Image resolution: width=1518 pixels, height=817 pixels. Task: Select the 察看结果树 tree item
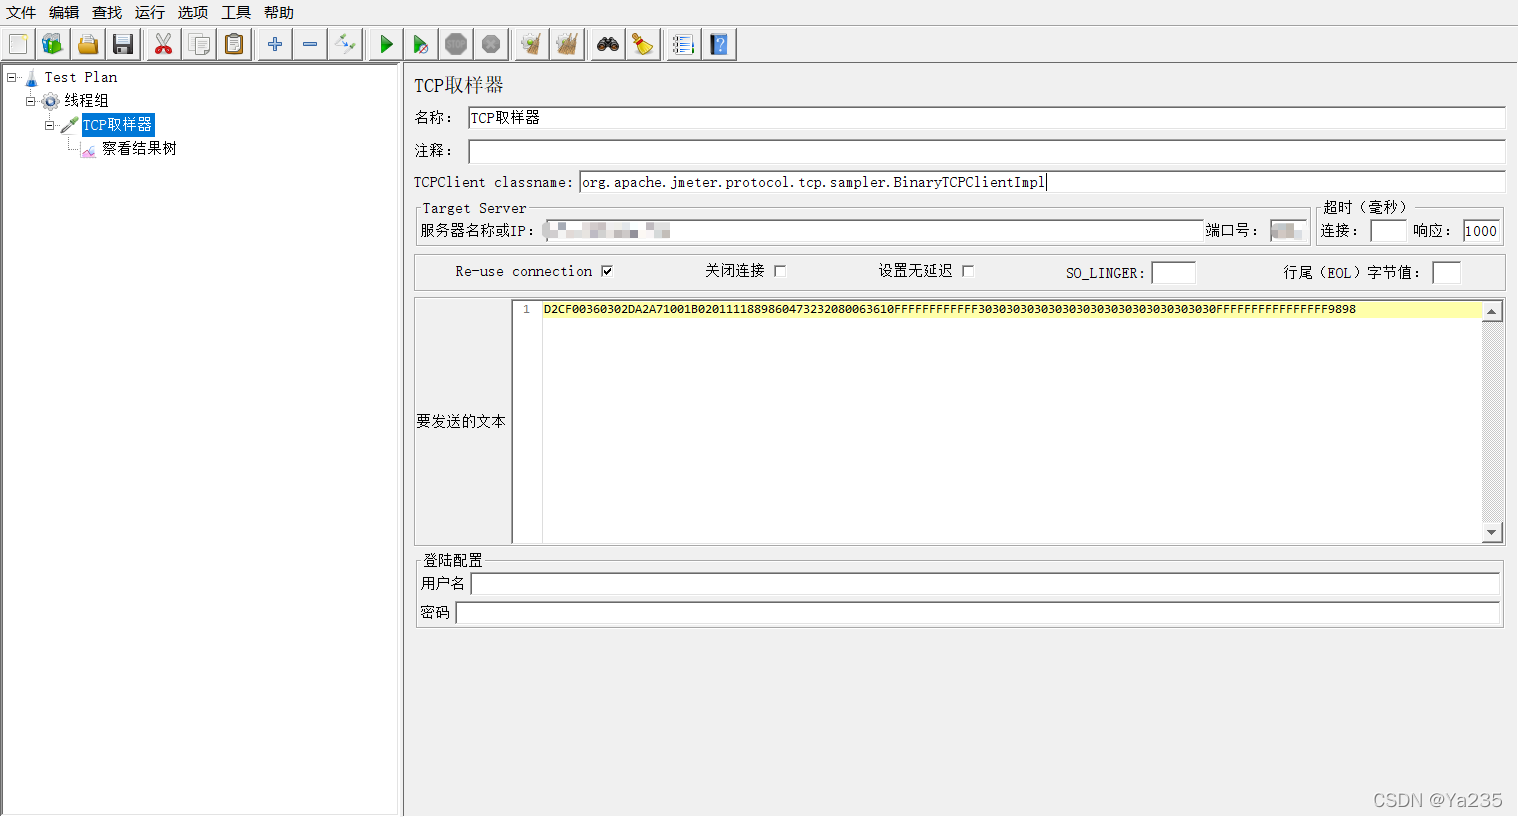click(139, 149)
